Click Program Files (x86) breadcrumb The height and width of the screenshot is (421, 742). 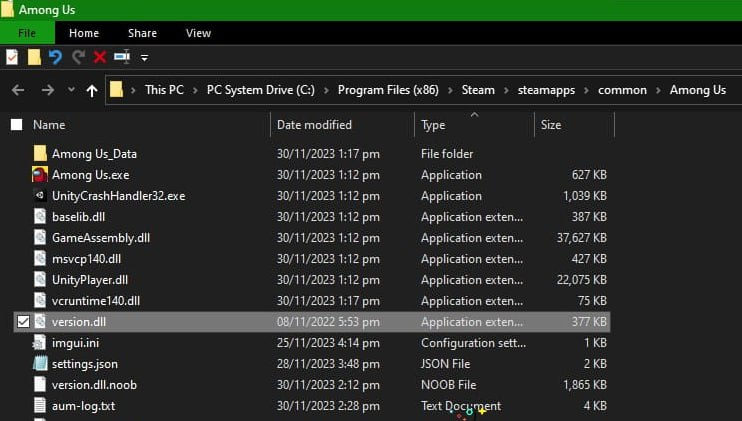coord(388,90)
